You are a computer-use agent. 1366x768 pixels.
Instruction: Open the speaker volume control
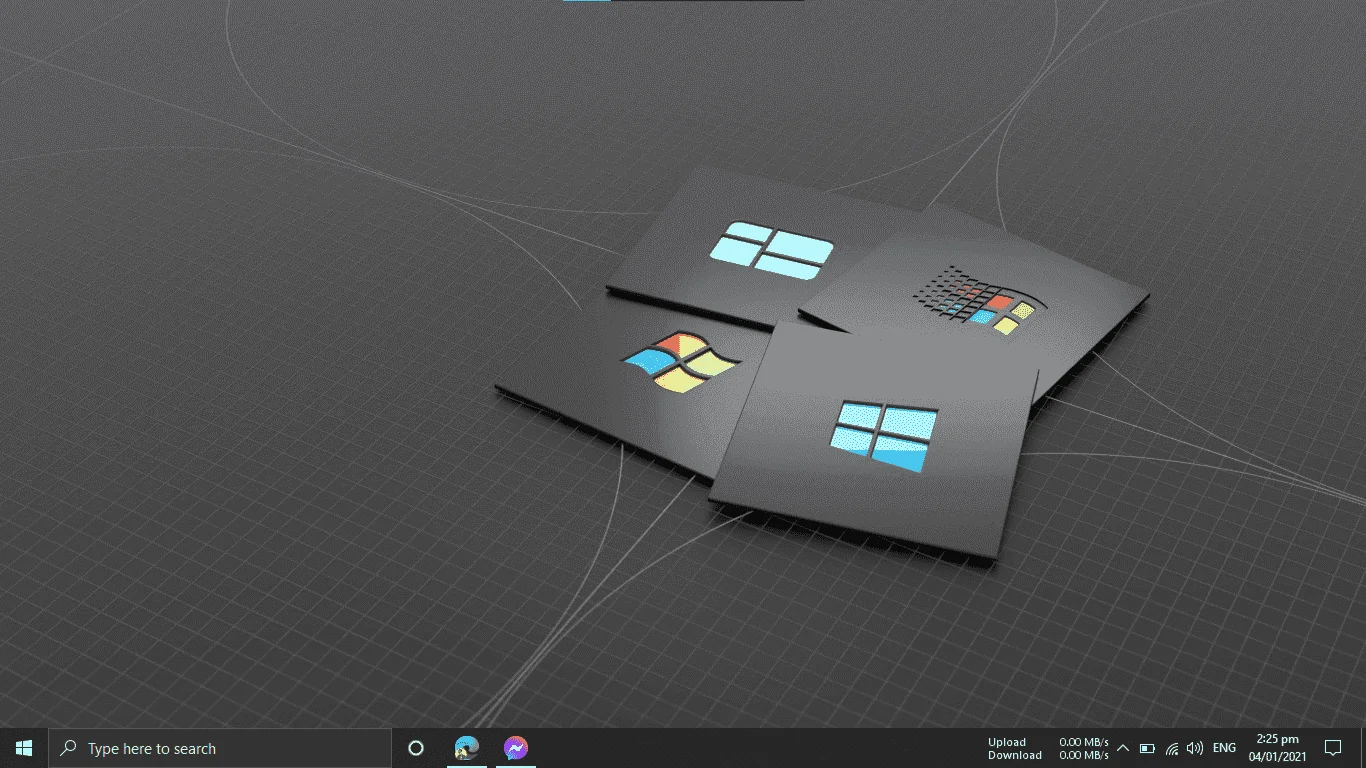[x=1195, y=748]
